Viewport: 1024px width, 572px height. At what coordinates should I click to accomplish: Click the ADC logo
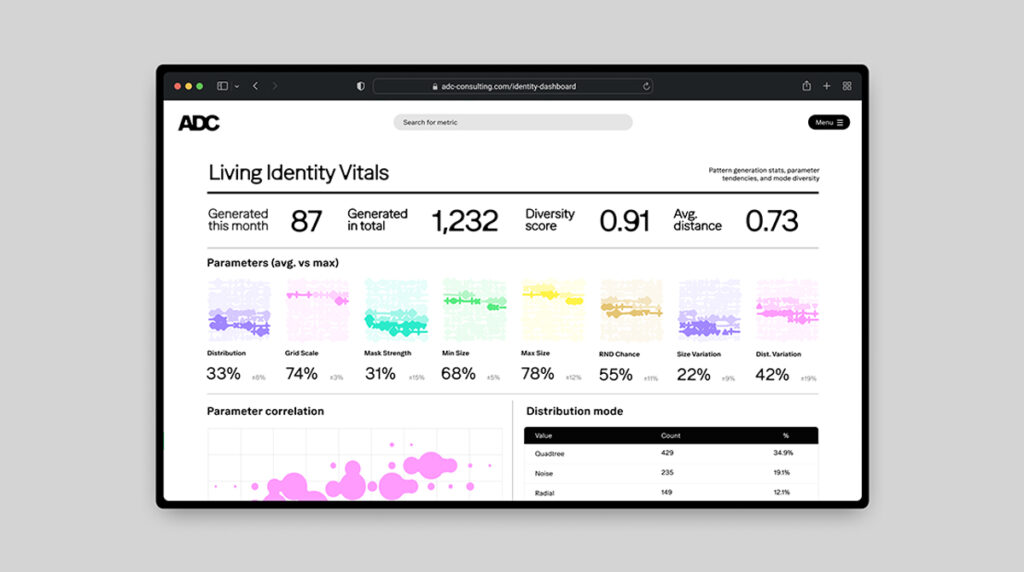tap(199, 123)
